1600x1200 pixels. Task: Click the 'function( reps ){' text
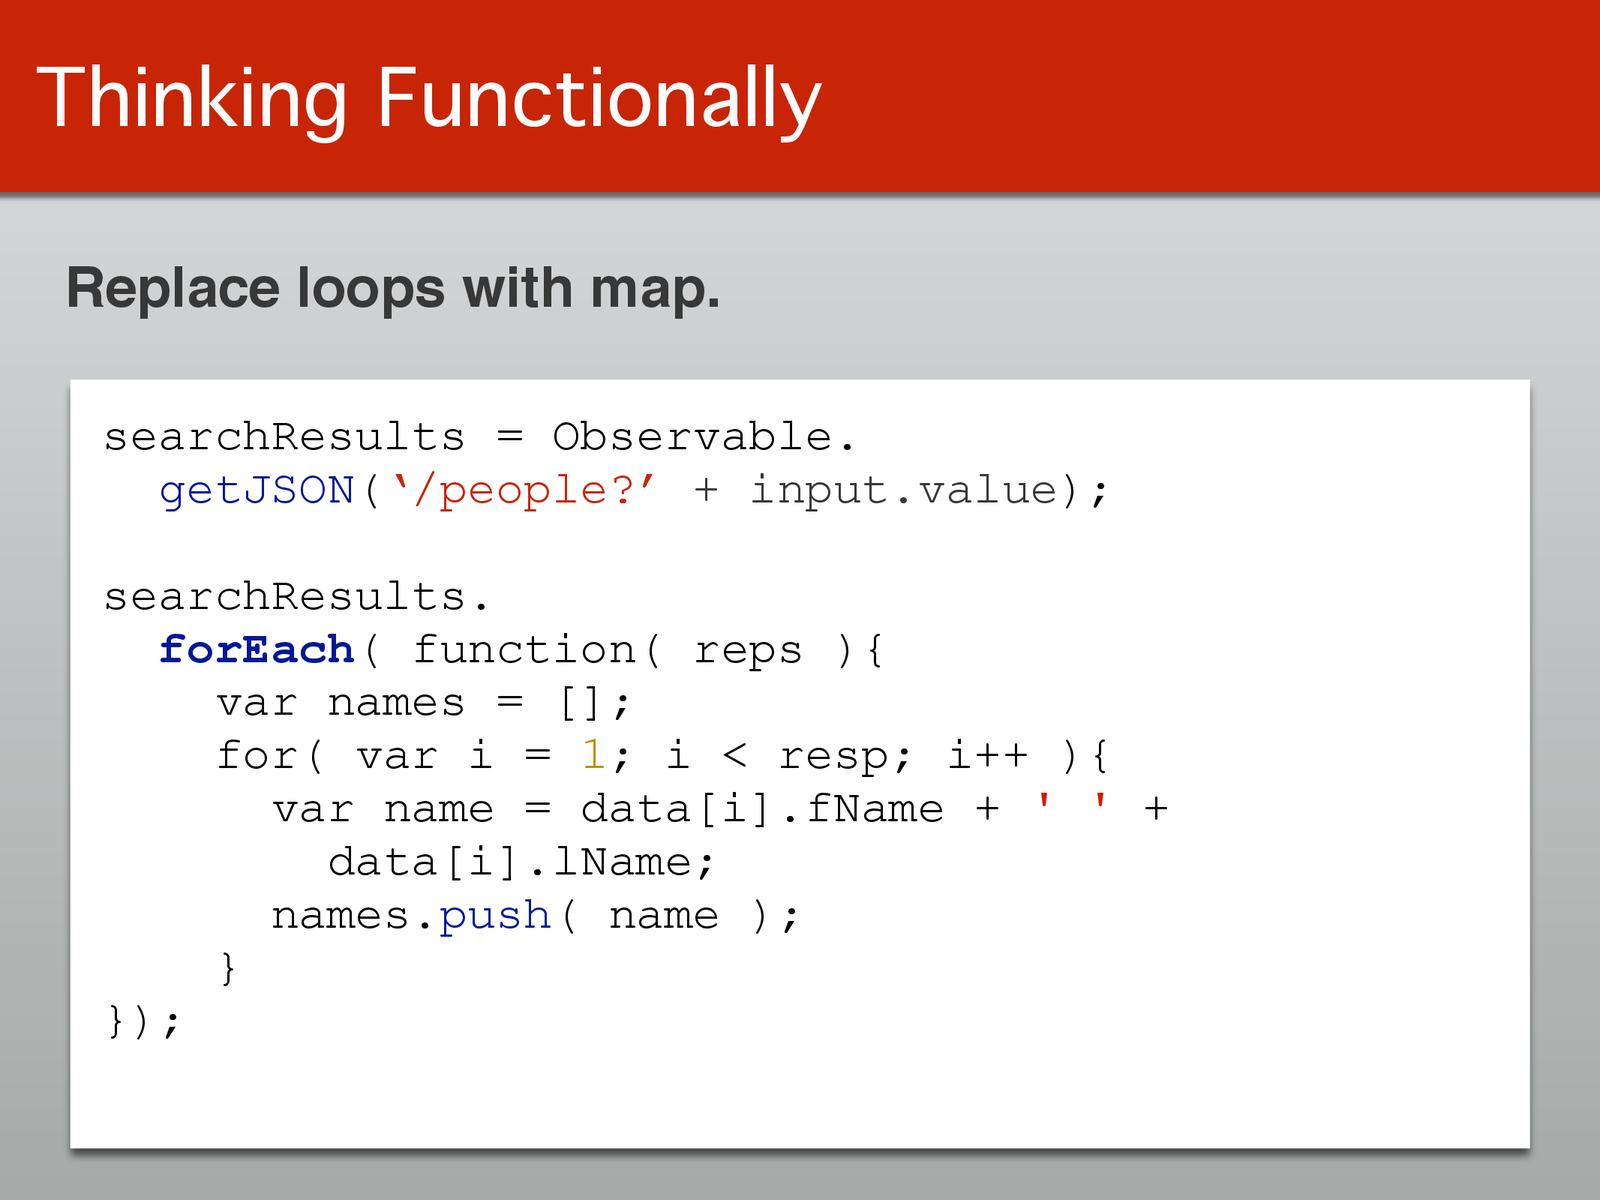[x=648, y=650]
